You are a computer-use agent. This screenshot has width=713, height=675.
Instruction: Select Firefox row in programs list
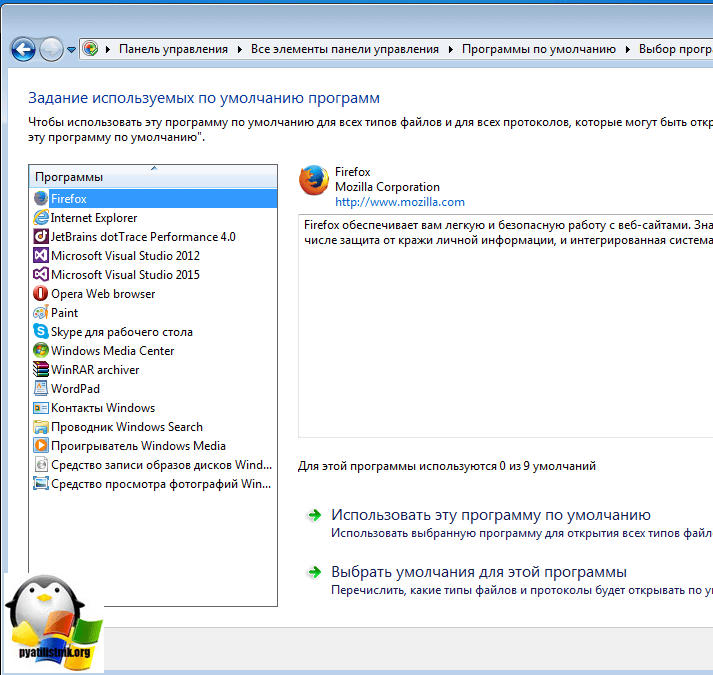[x=153, y=198]
